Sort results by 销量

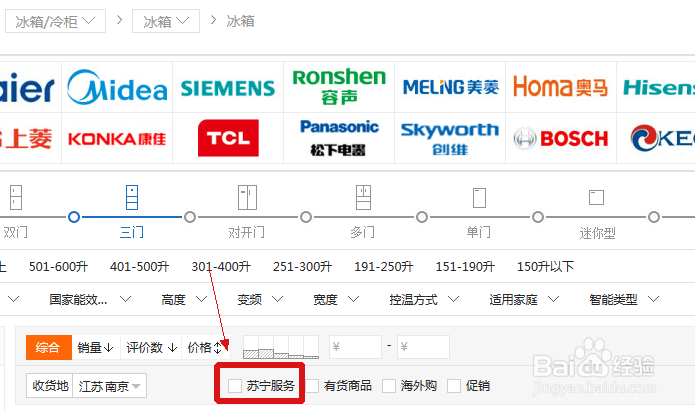coord(96,347)
